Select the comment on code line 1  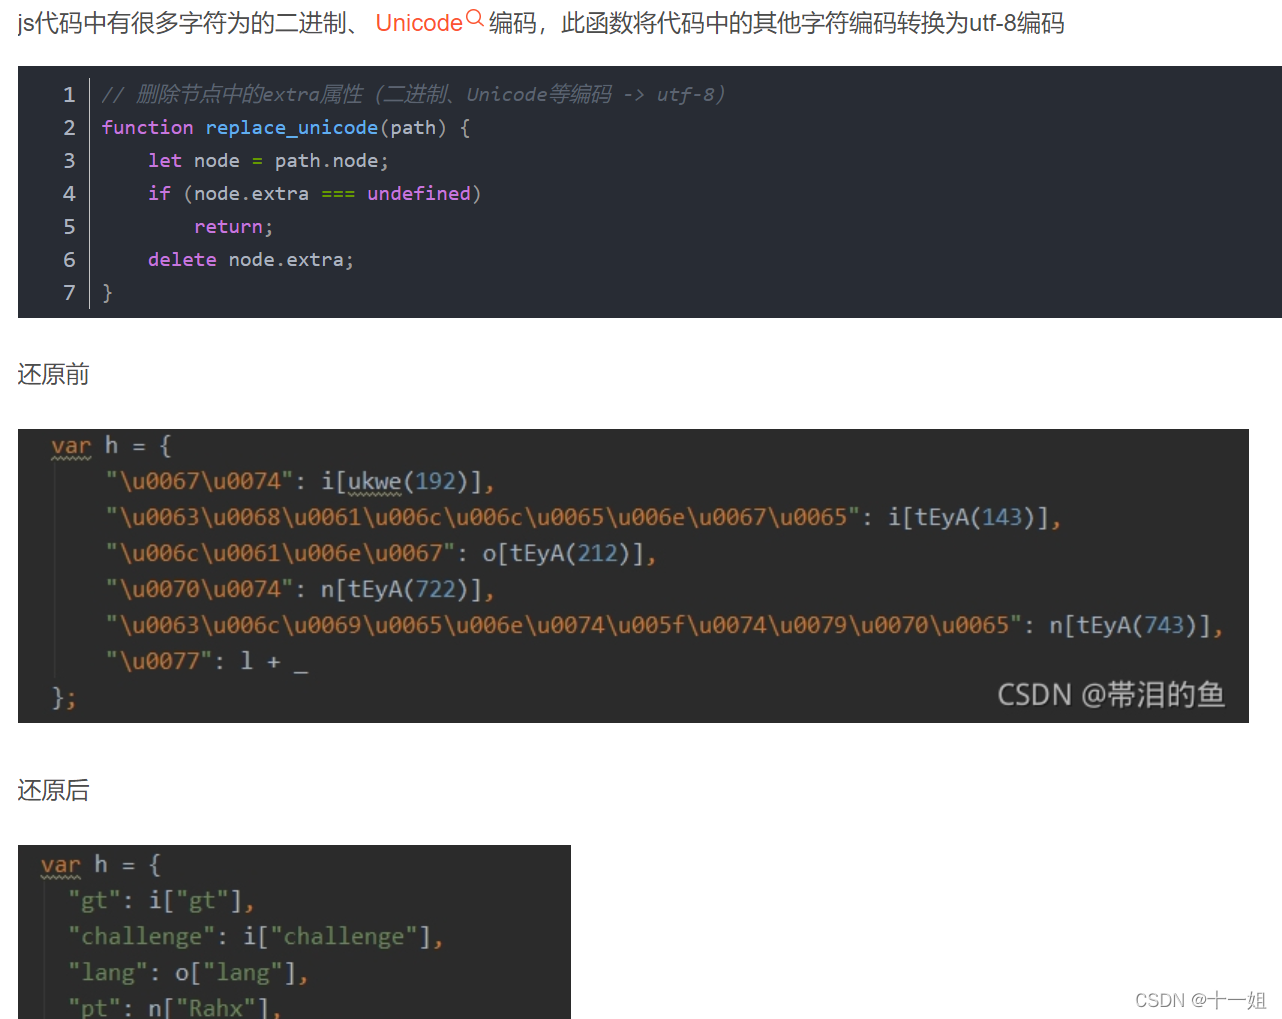[413, 94]
